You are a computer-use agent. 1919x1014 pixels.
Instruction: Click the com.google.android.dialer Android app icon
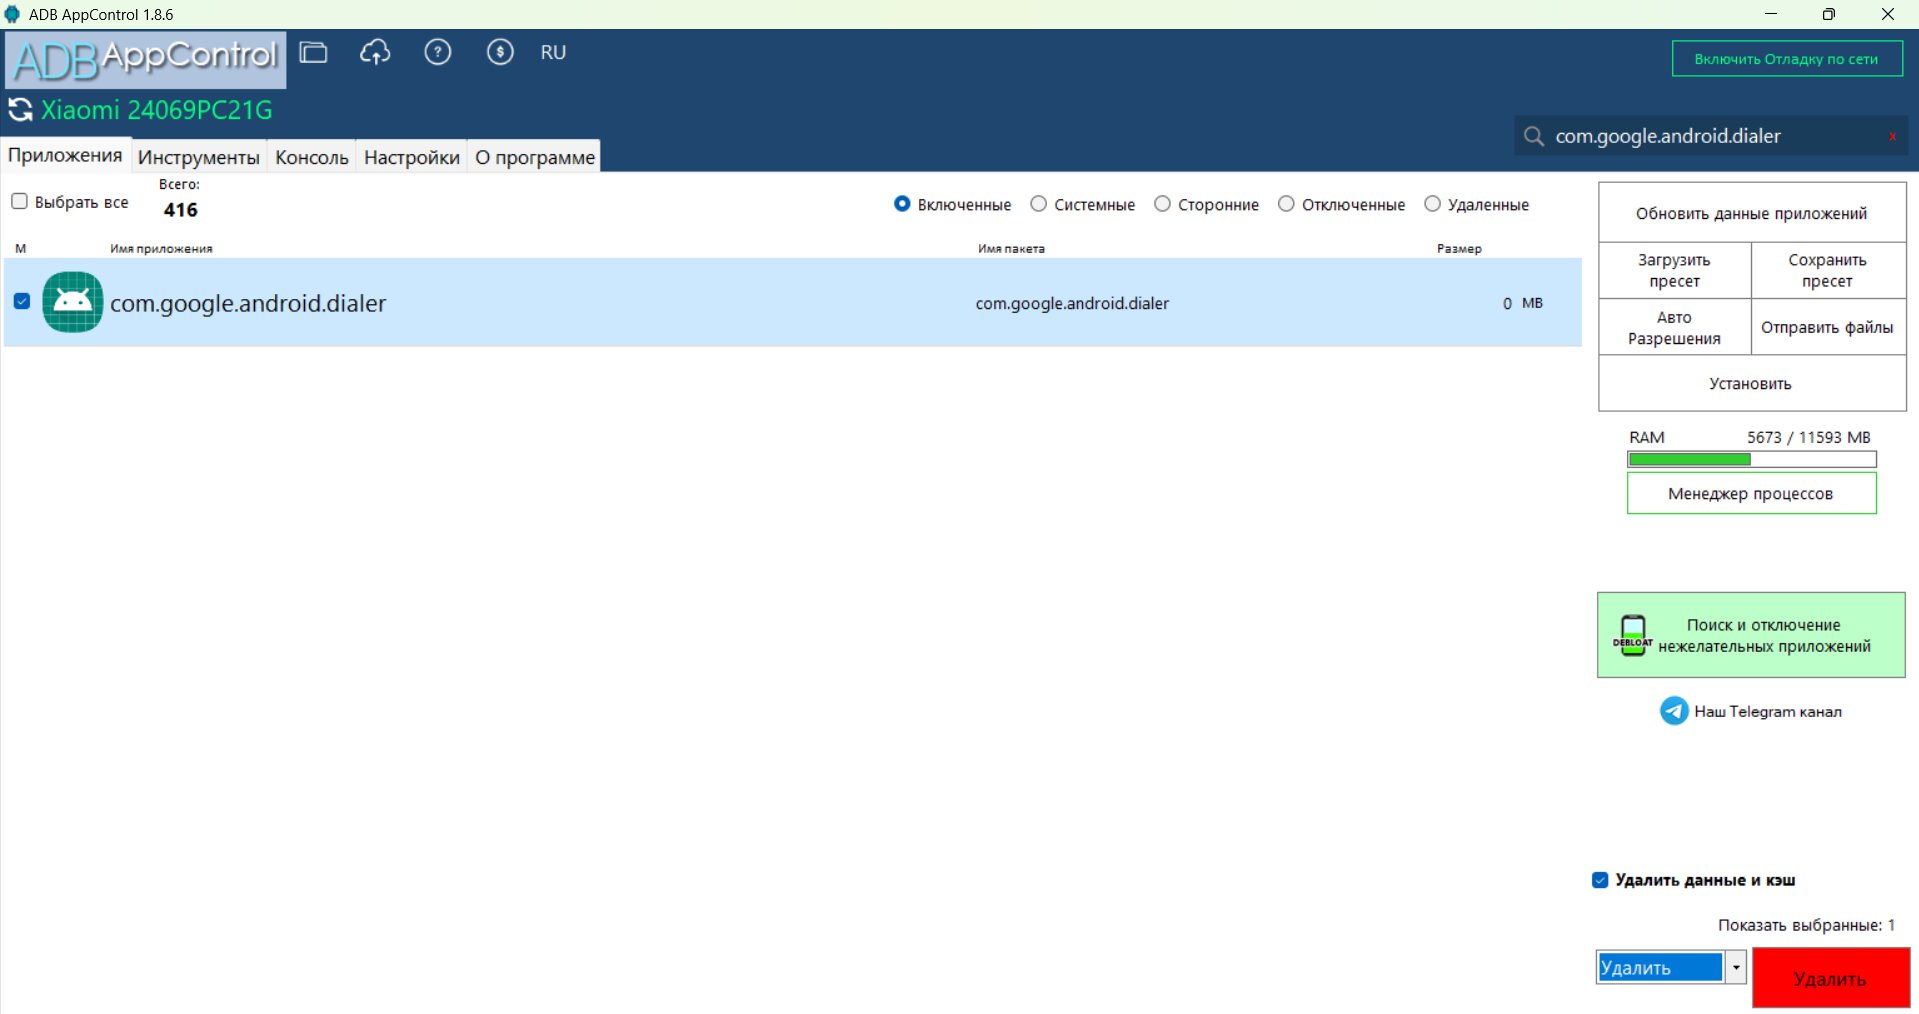[x=73, y=302]
